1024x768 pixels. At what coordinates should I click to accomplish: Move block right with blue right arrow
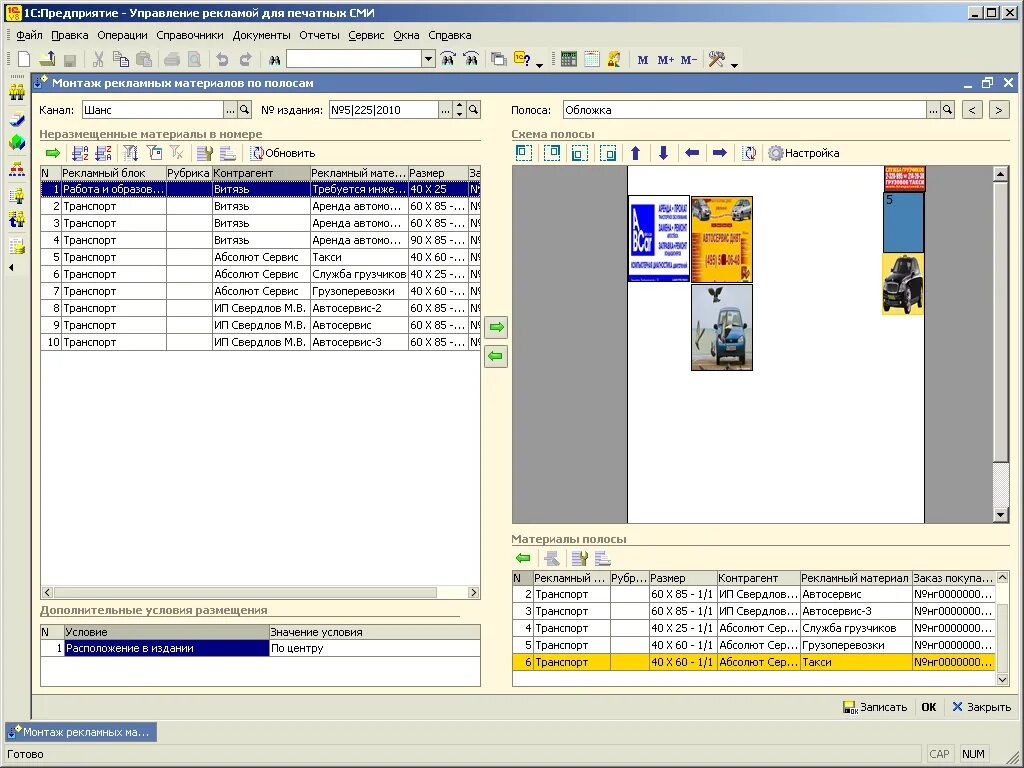tap(720, 153)
